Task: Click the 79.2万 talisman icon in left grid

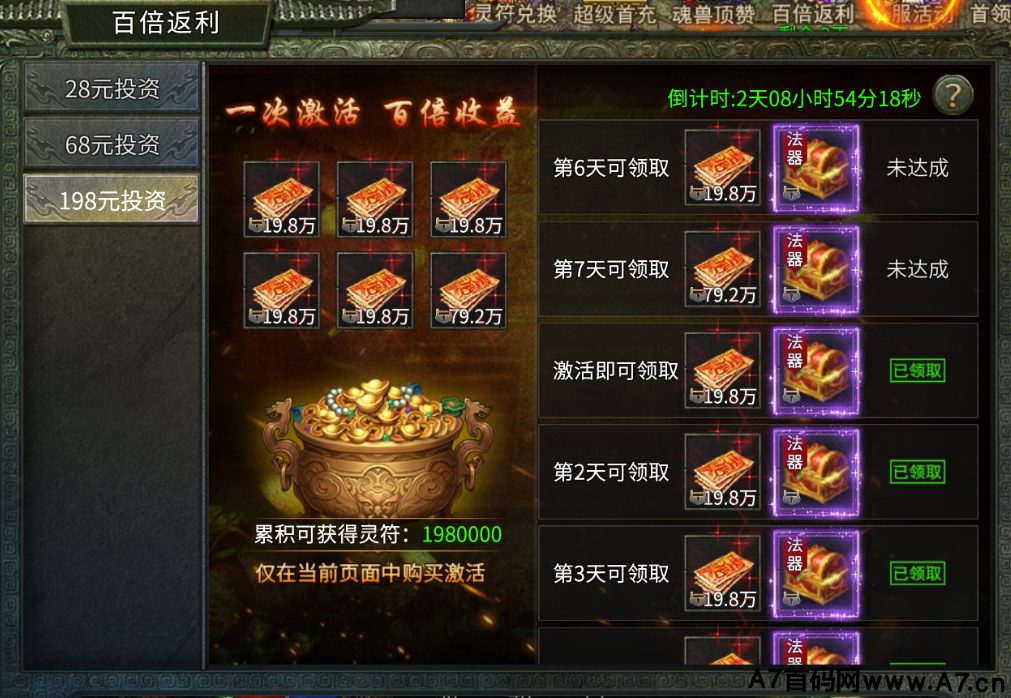Action: 469,291
